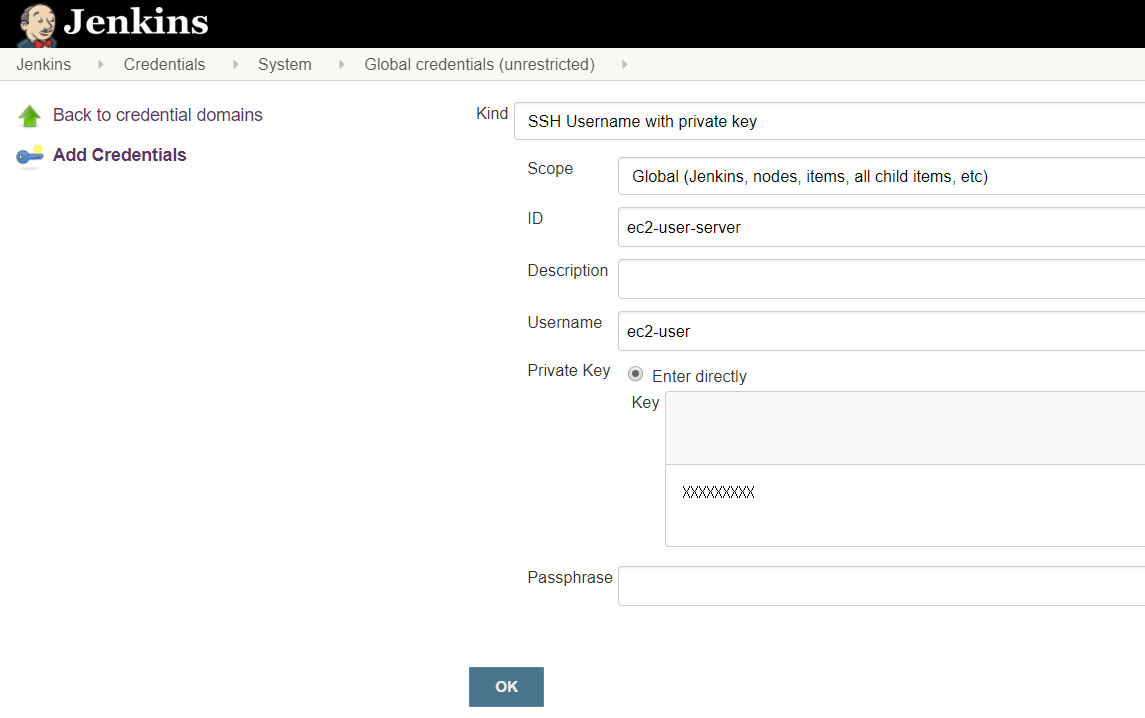Viewport: 1145px width, 718px height.
Task: Follow Back to credential domains link
Action: pyautogui.click(x=158, y=115)
